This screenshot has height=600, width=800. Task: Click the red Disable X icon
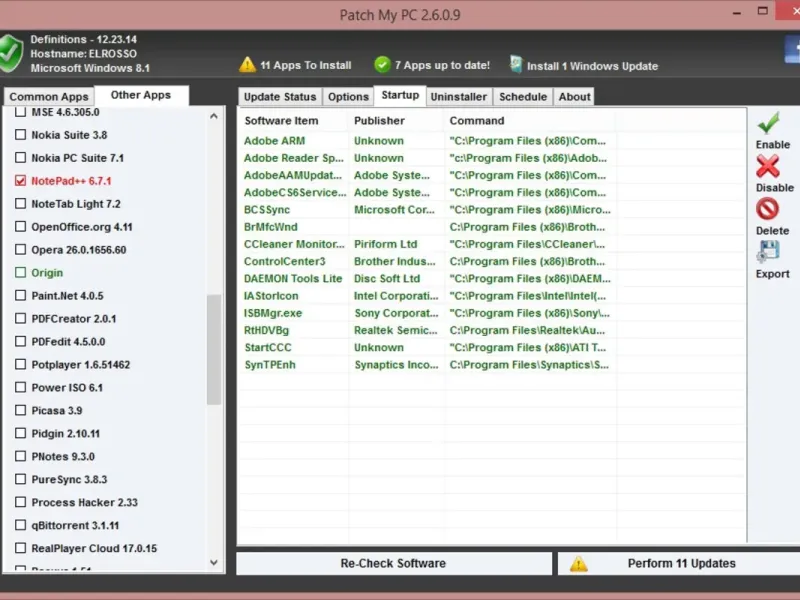click(768, 166)
